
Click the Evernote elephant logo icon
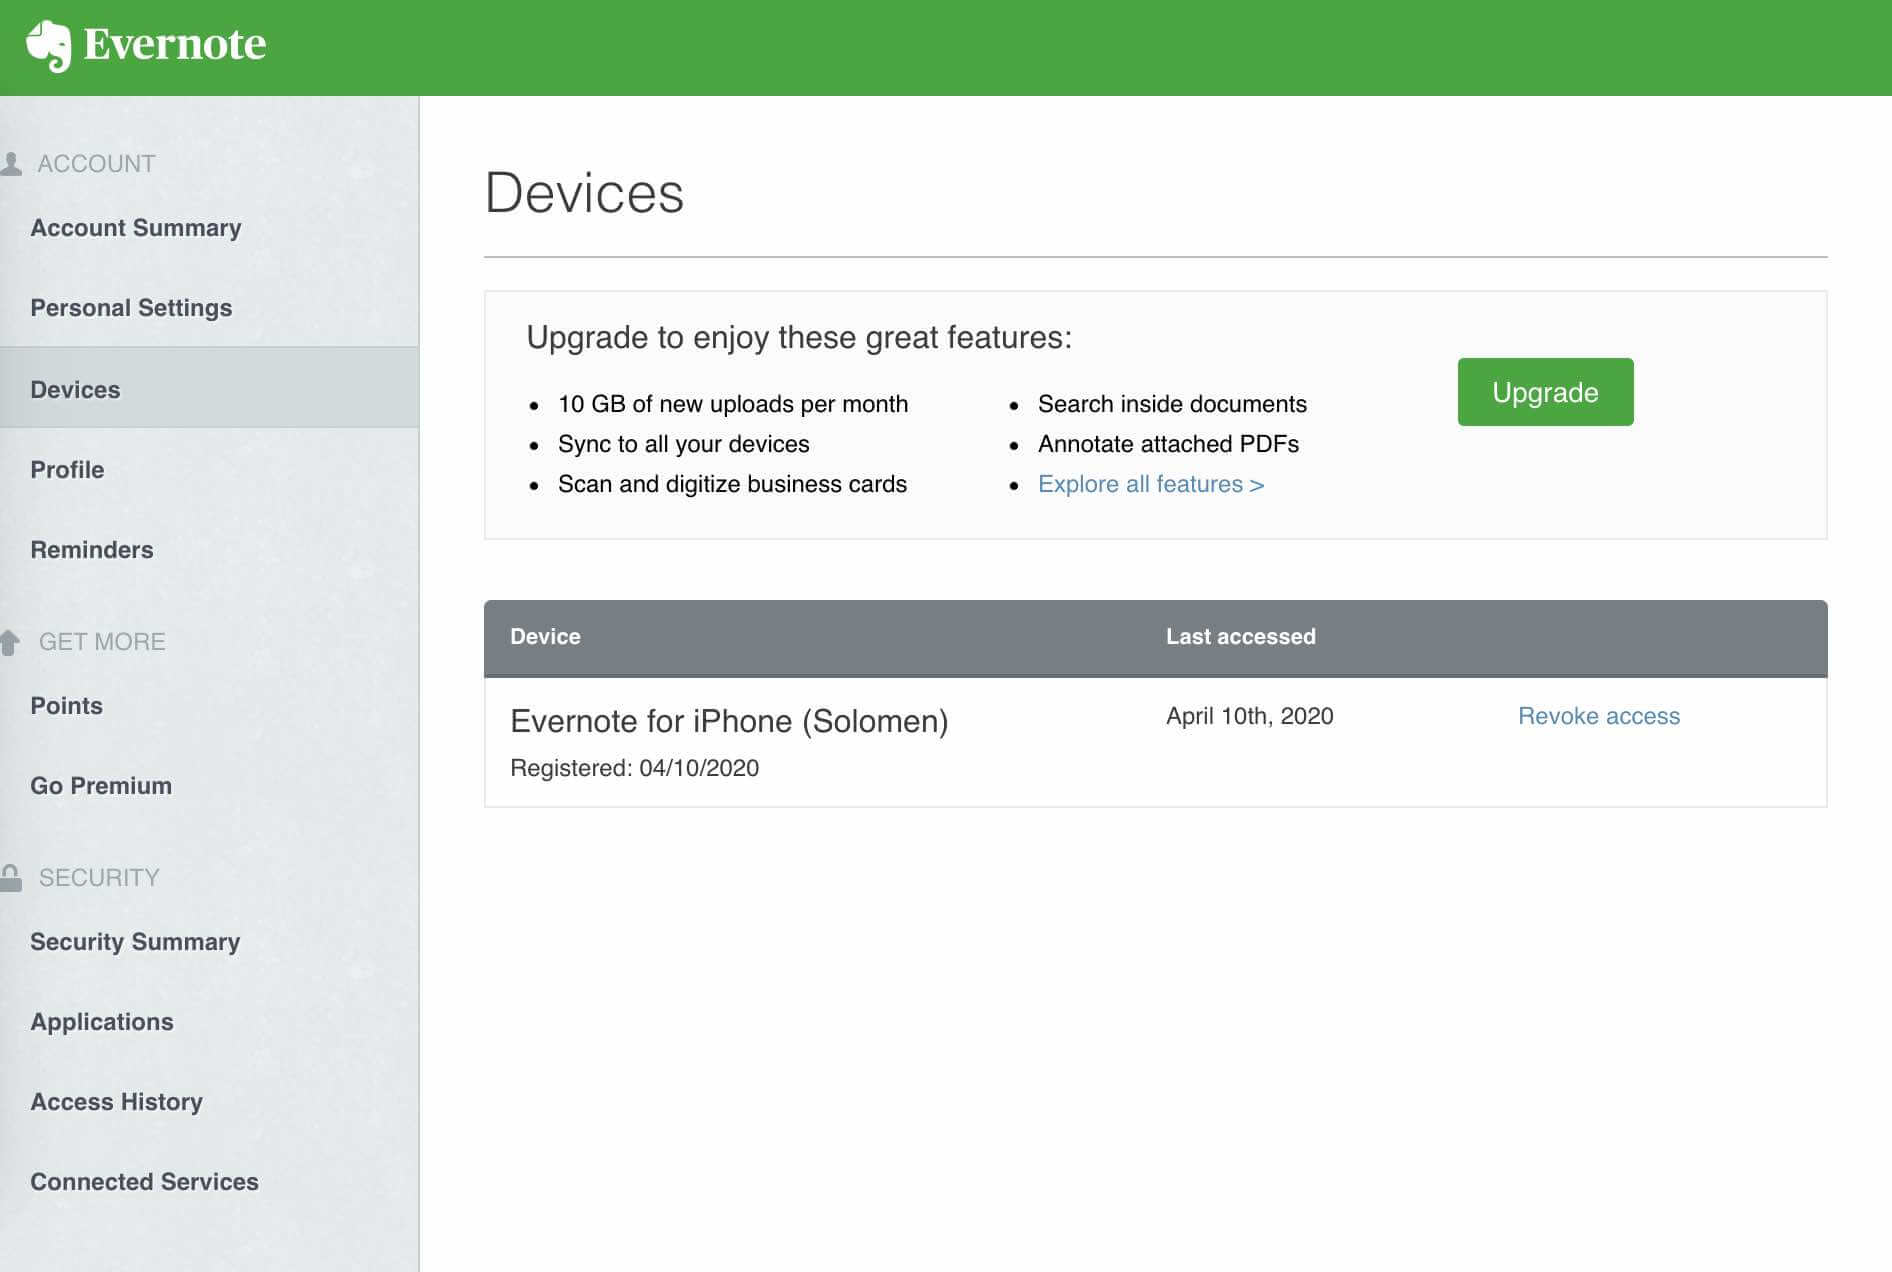click(48, 46)
